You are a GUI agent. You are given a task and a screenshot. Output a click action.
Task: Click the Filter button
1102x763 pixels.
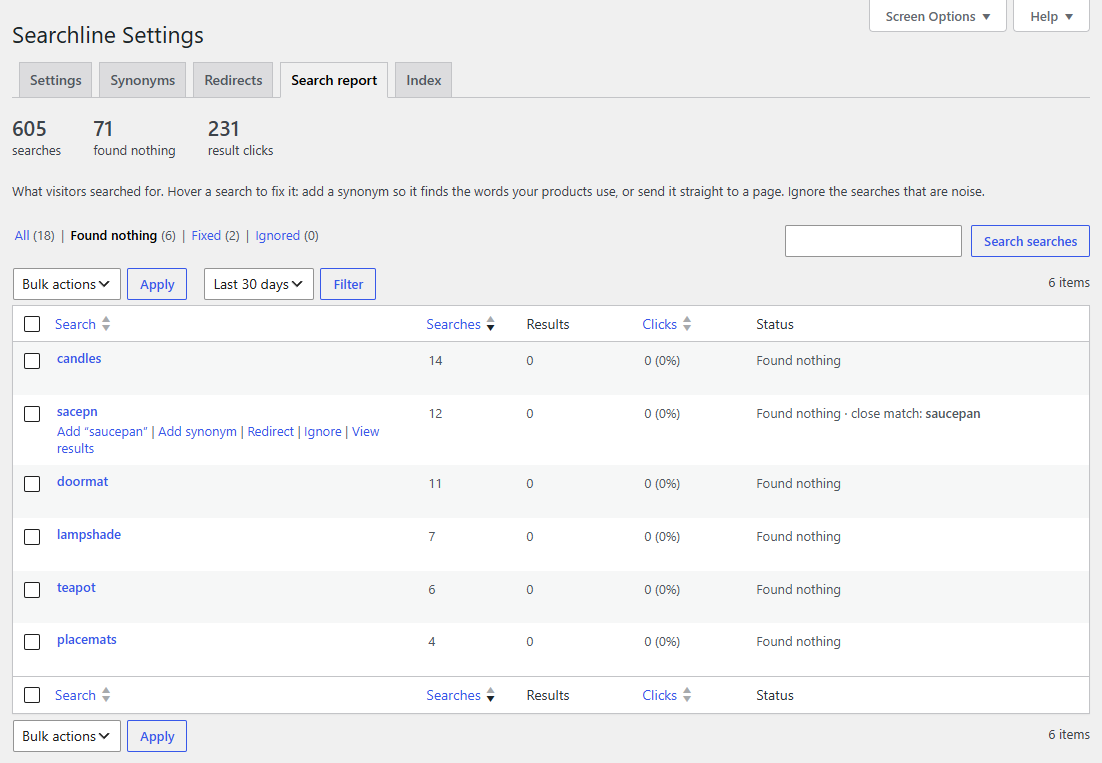click(348, 284)
